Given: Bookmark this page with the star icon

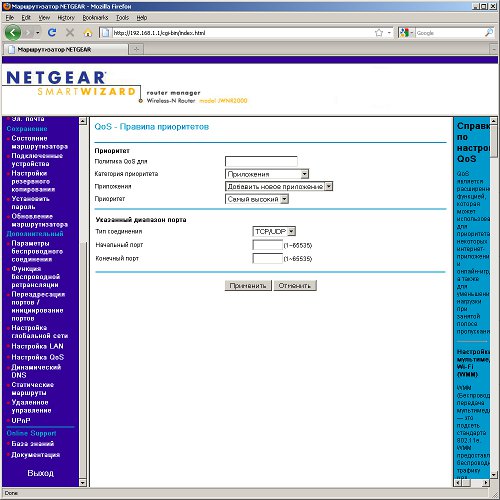Looking at the screenshot, I should pos(379,33).
